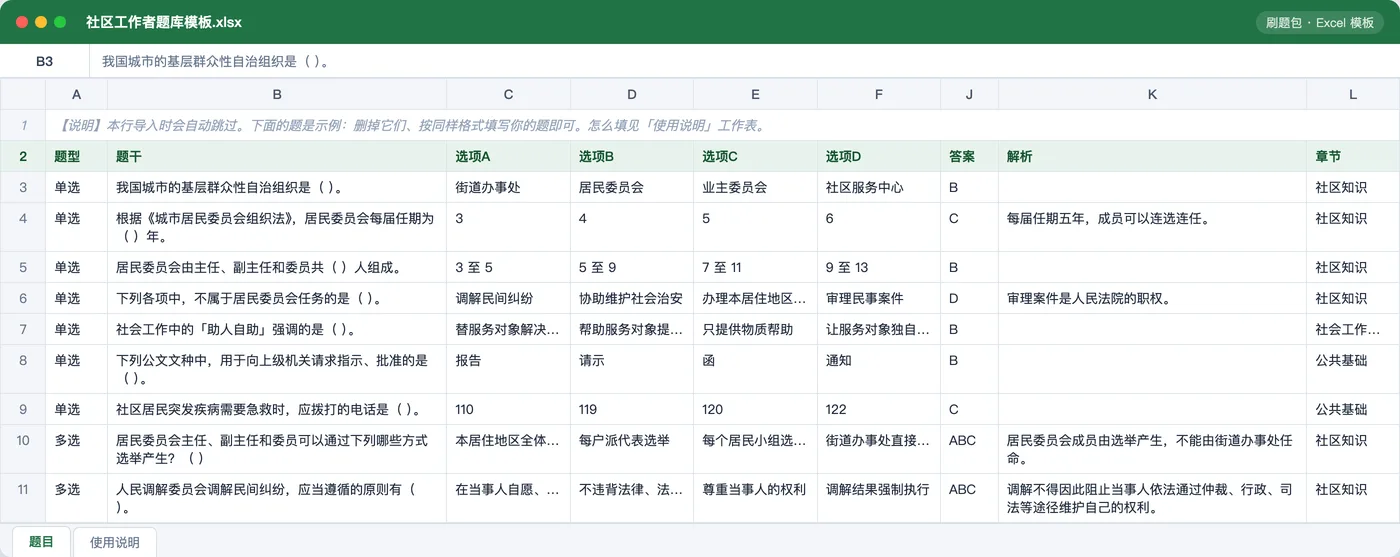This screenshot has width=1400, height=557.
Task: Click answer ABC in row 10
Action: point(969,449)
